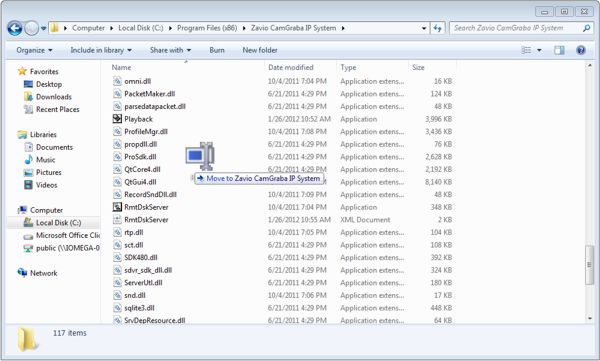
Task: Click Zavio CamGraba IP System breadcrumb
Action: click(293, 28)
